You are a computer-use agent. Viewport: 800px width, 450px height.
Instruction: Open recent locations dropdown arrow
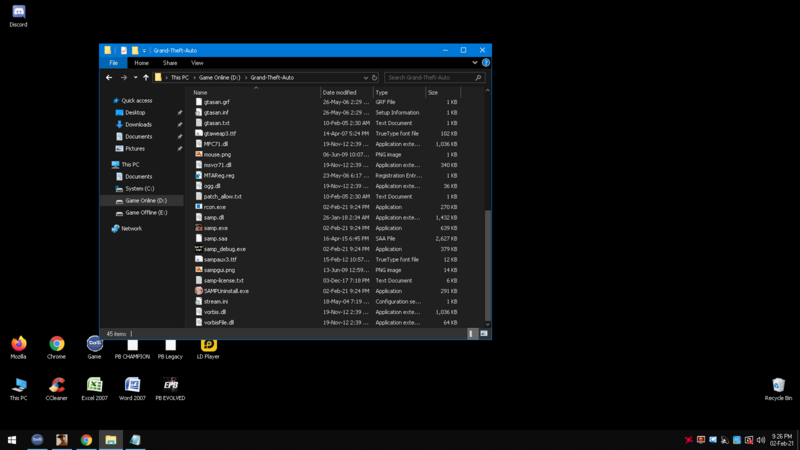click(135, 78)
